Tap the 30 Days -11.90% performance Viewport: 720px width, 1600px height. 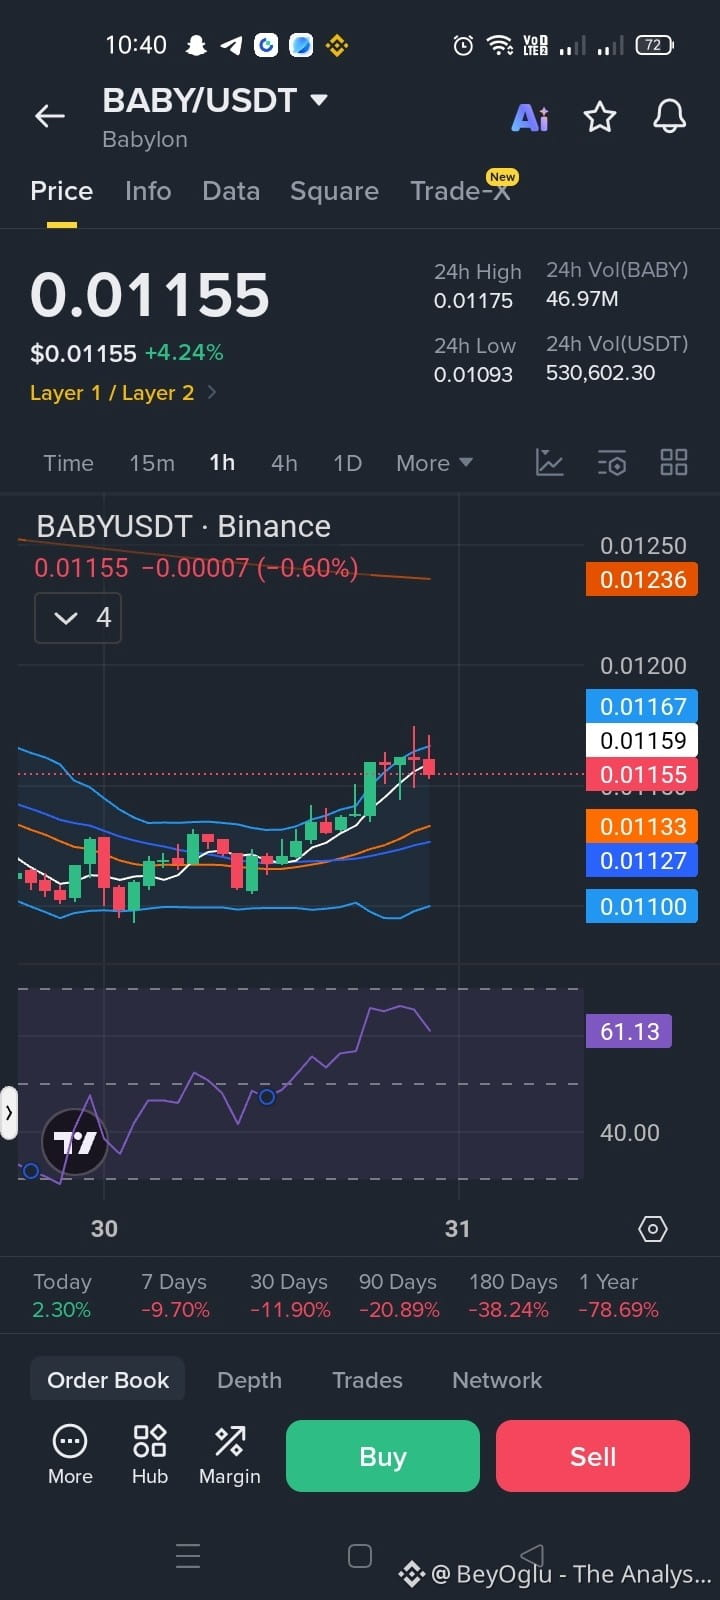(290, 1296)
